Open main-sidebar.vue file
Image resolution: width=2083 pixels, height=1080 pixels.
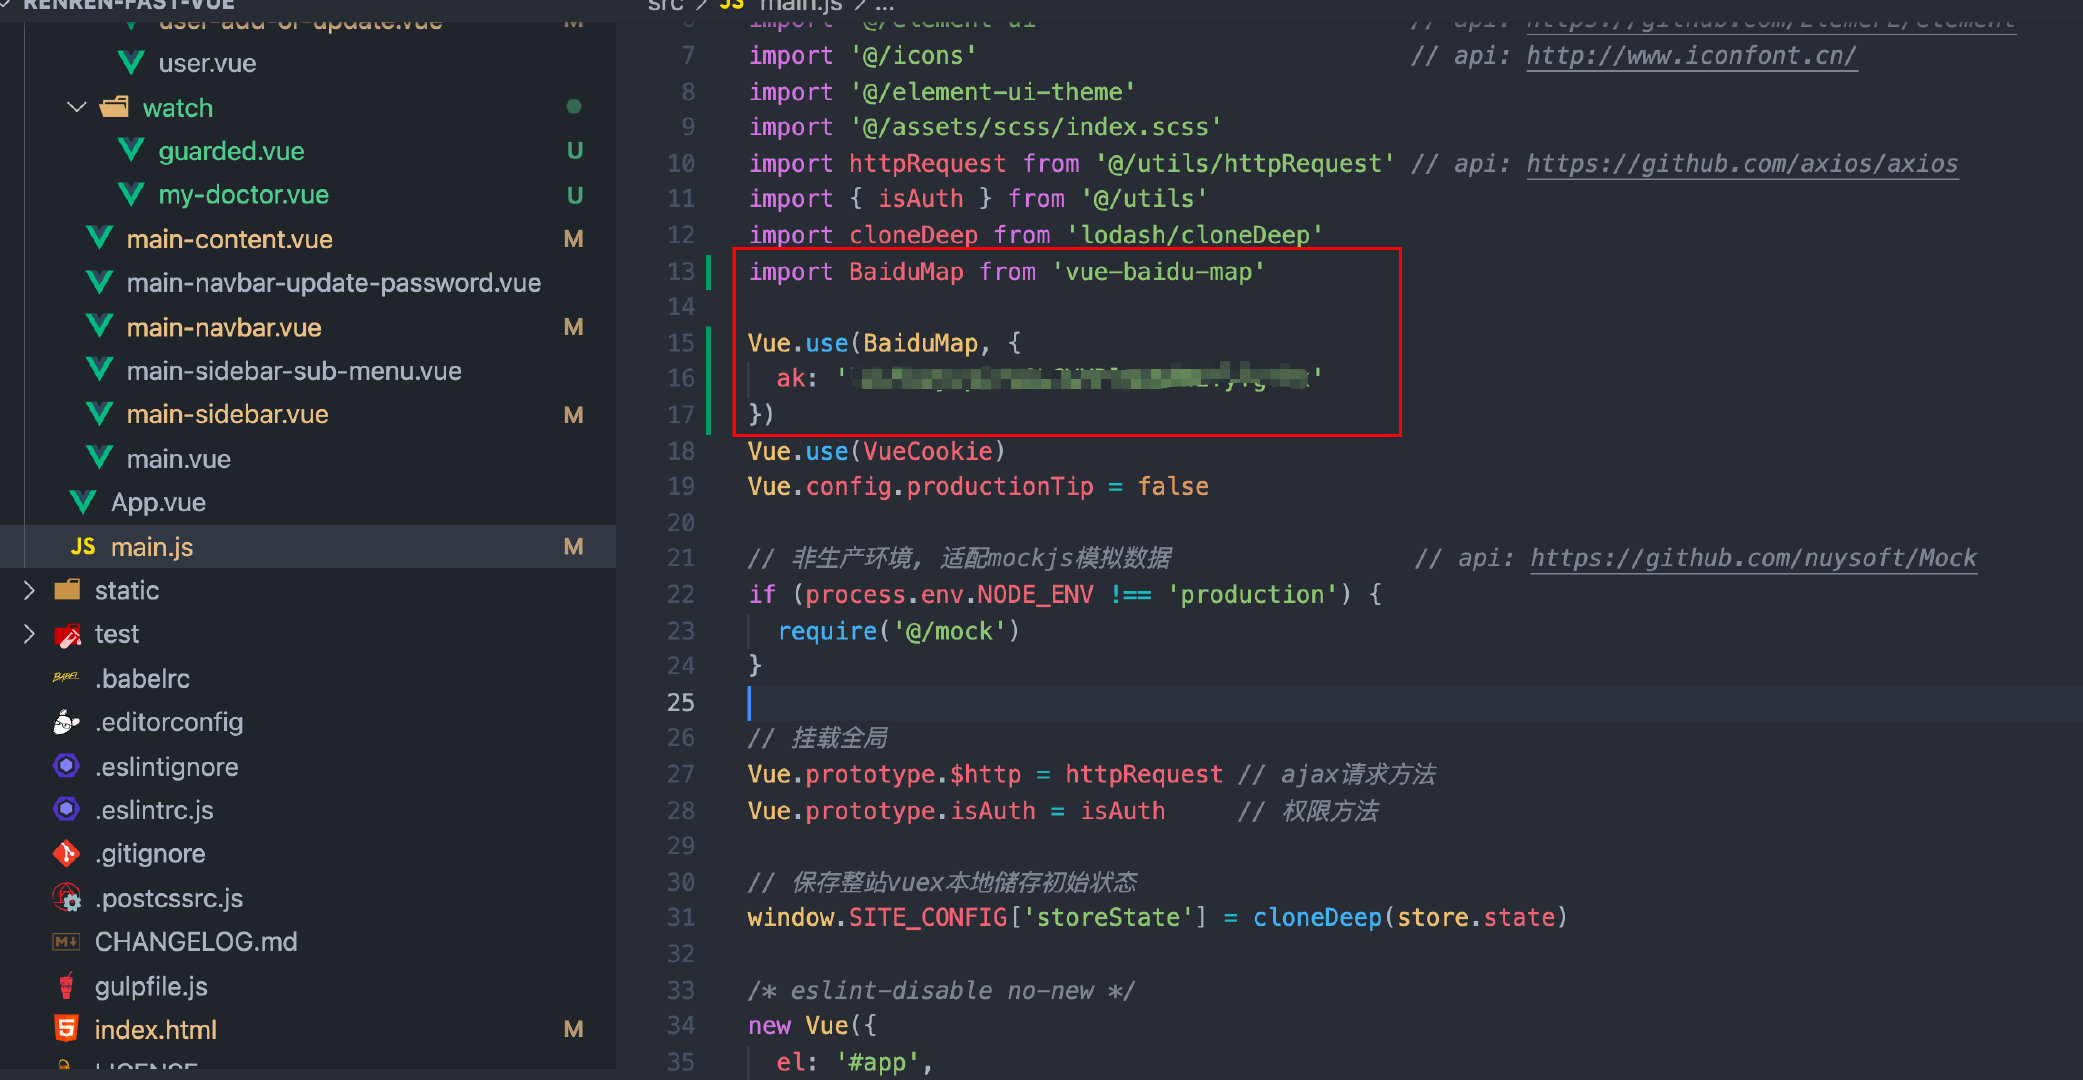coord(227,414)
